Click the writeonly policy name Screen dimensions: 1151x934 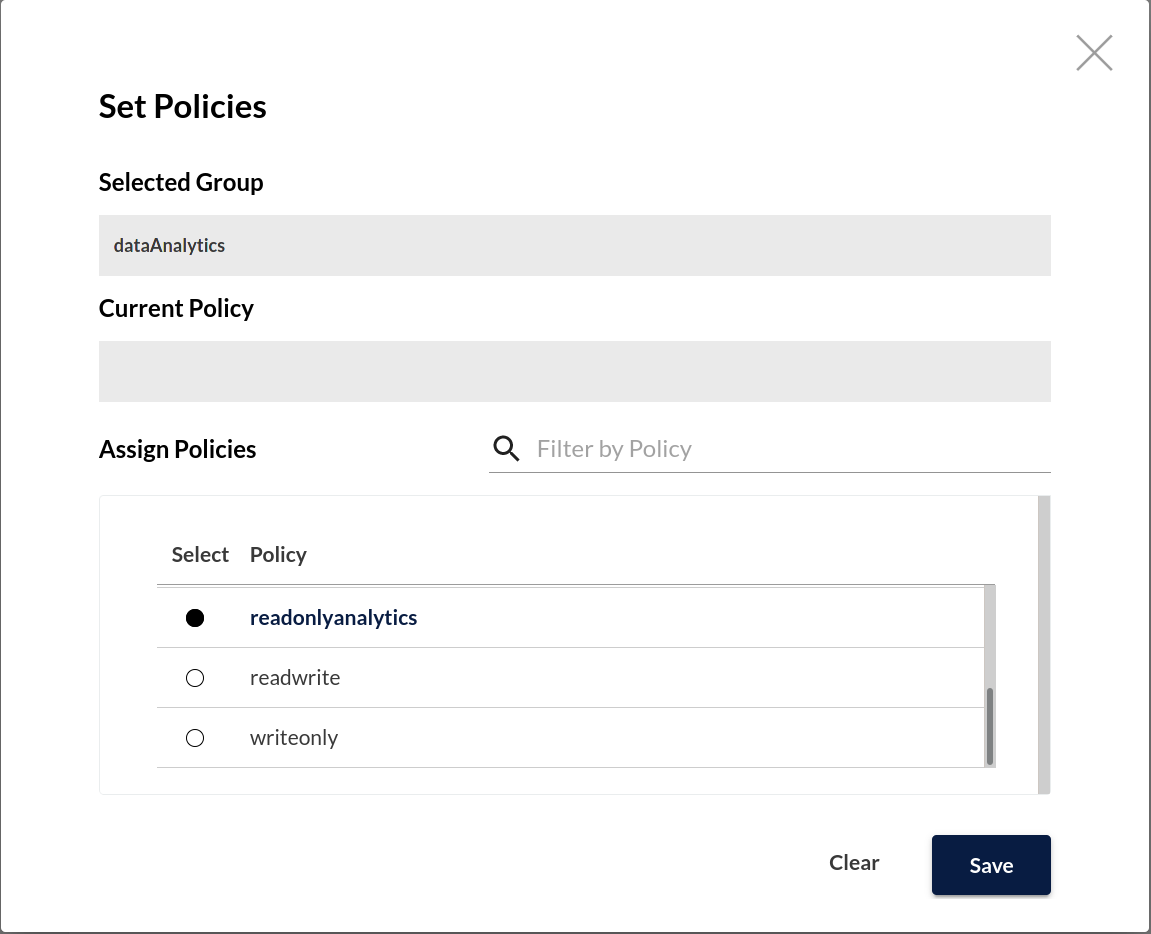(293, 737)
